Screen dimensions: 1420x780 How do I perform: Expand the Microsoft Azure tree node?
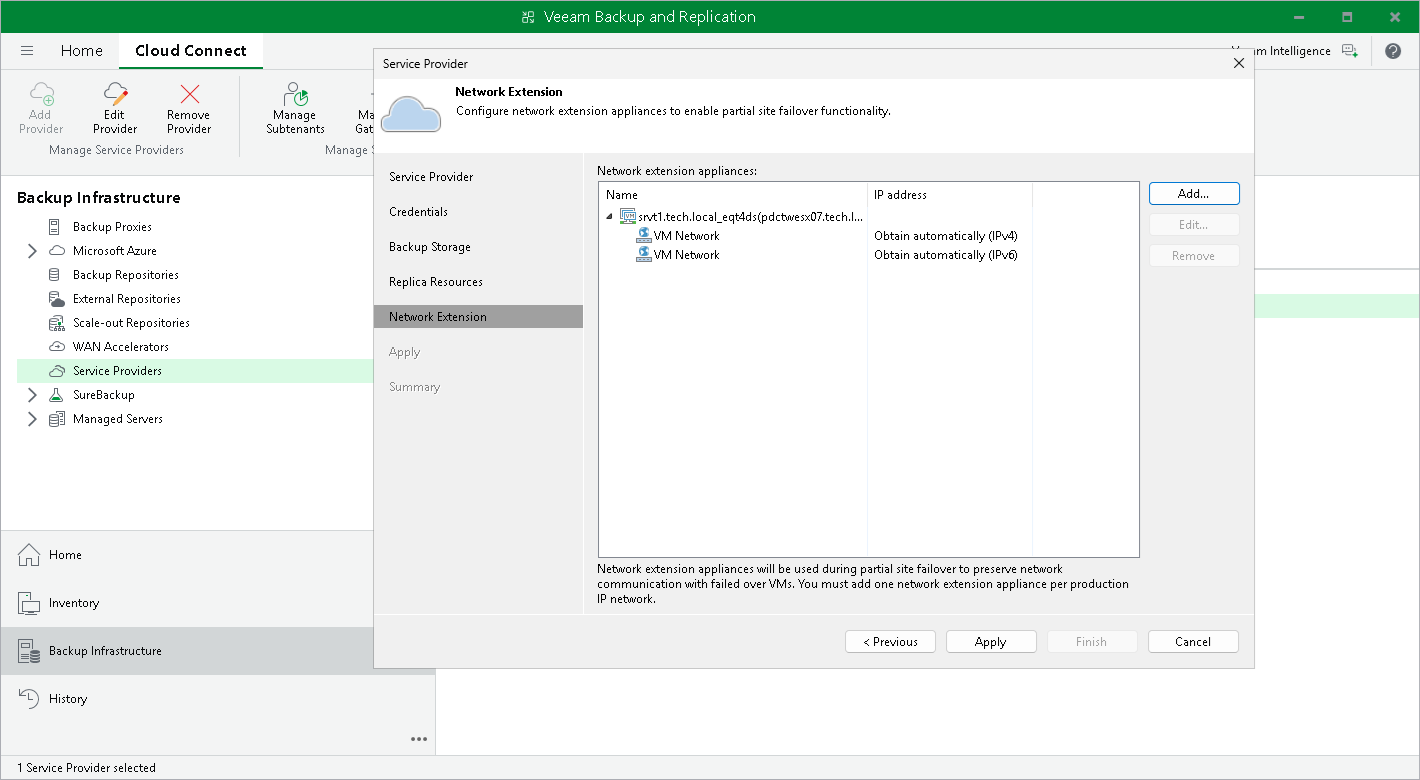click(32, 251)
